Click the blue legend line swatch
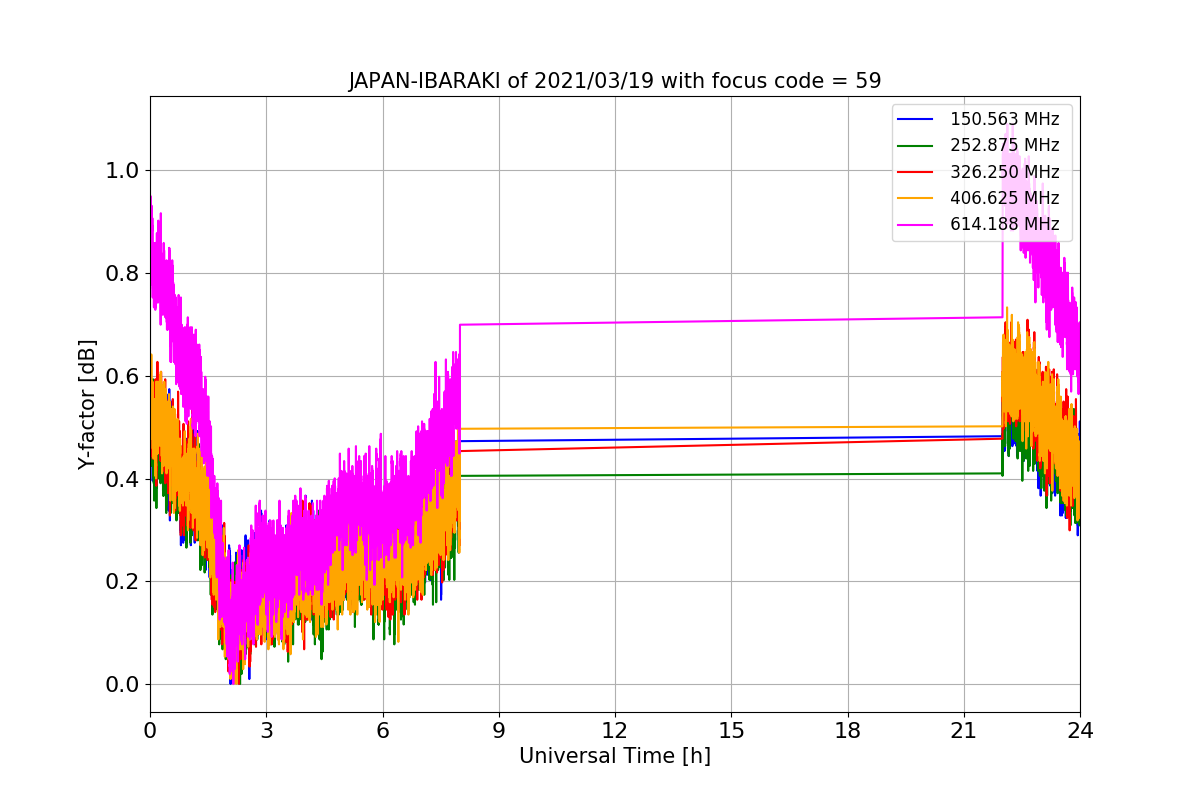 pos(915,119)
